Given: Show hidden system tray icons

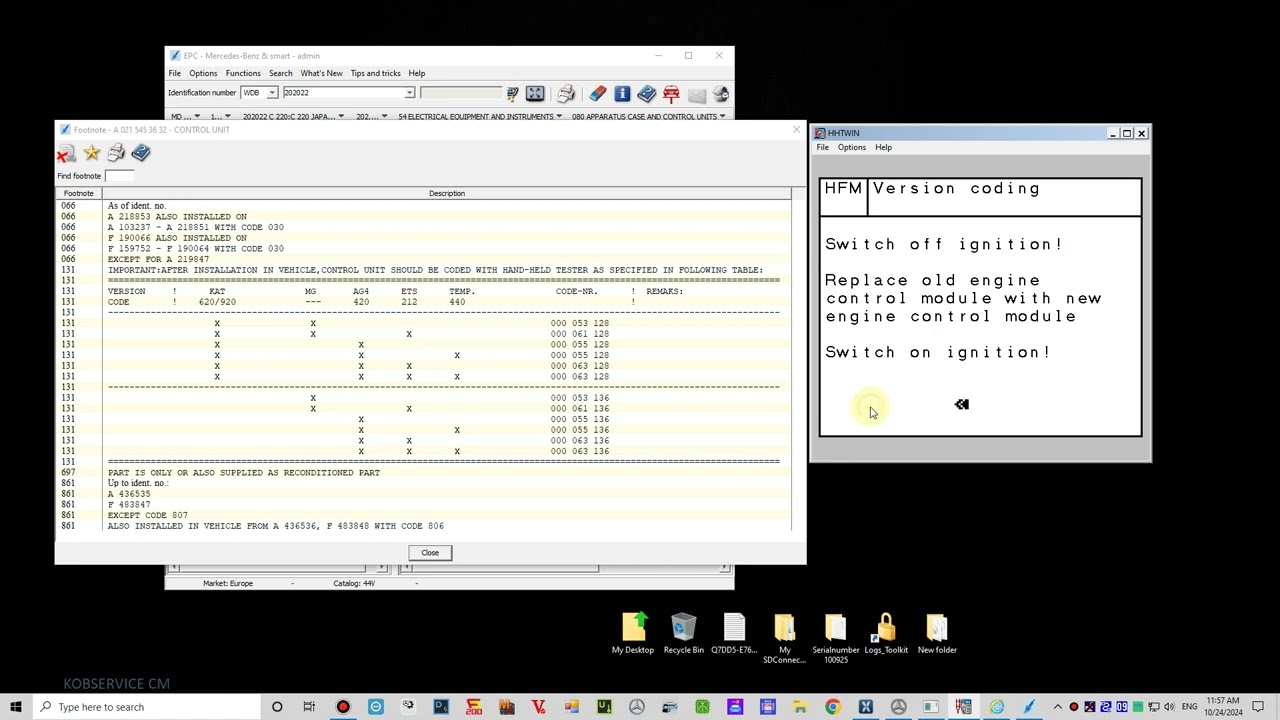Looking at the screenshot, I should 1058,707.
